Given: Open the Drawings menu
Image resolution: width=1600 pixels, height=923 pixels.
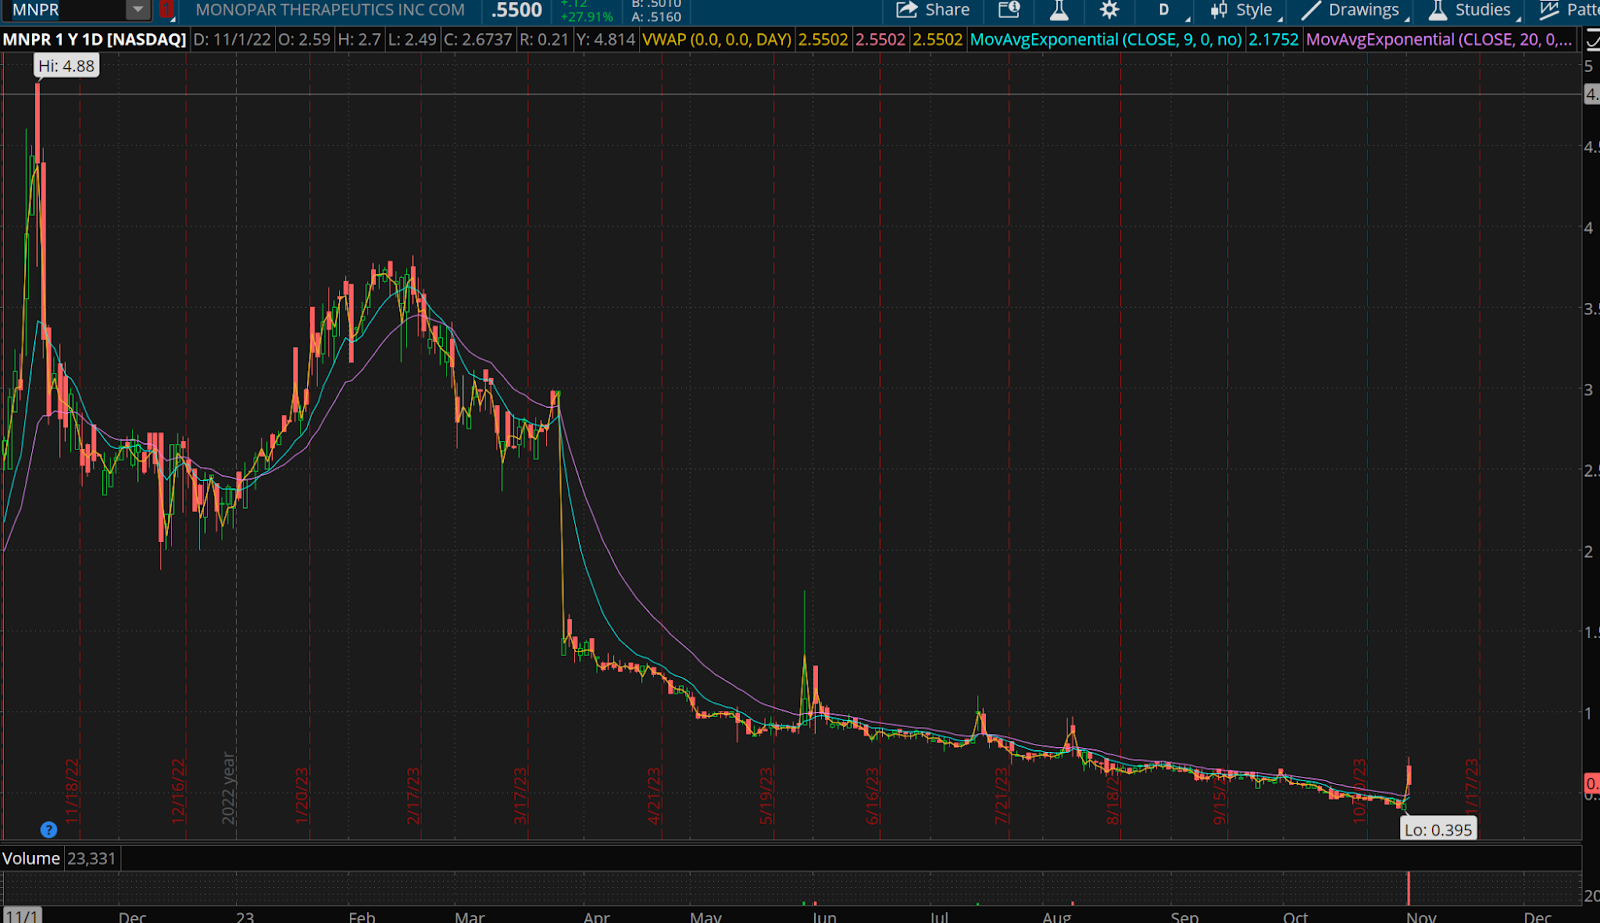Looking at the screenshot, I should click(1351, 10).
